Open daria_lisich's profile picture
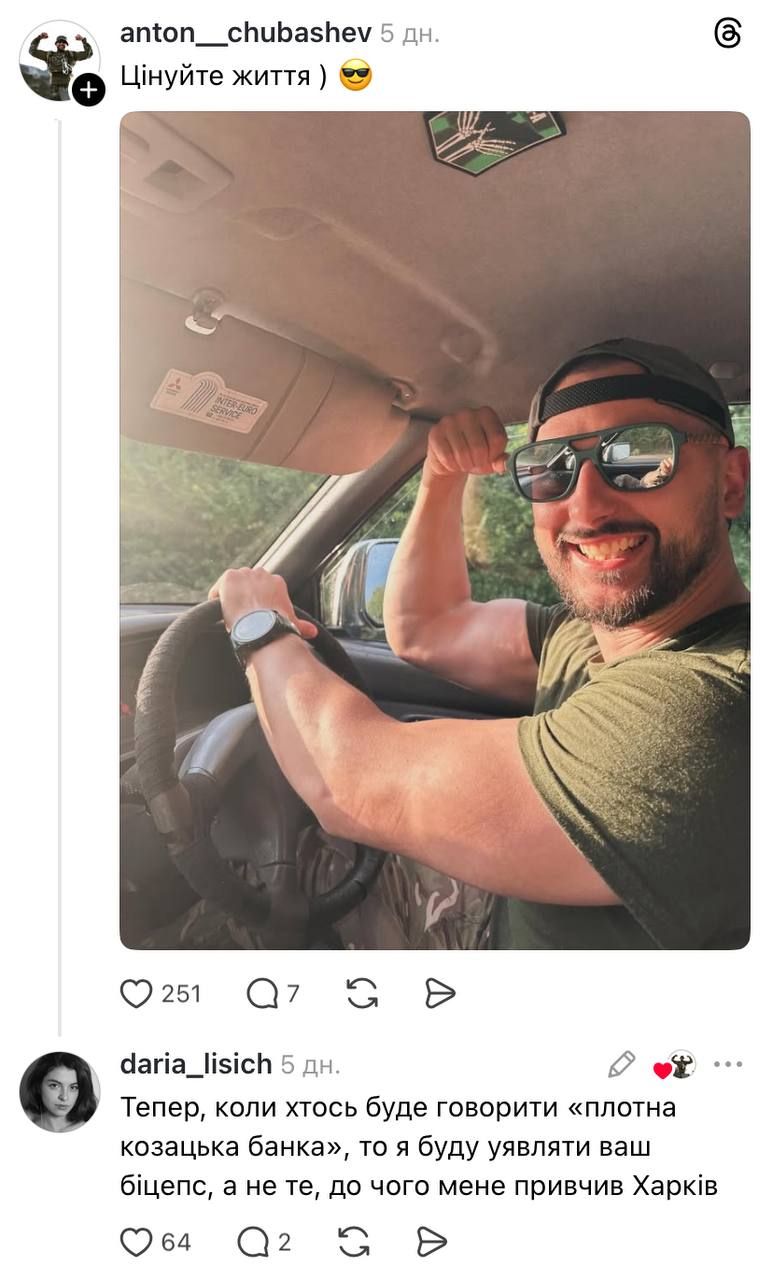 [60, 1092]
